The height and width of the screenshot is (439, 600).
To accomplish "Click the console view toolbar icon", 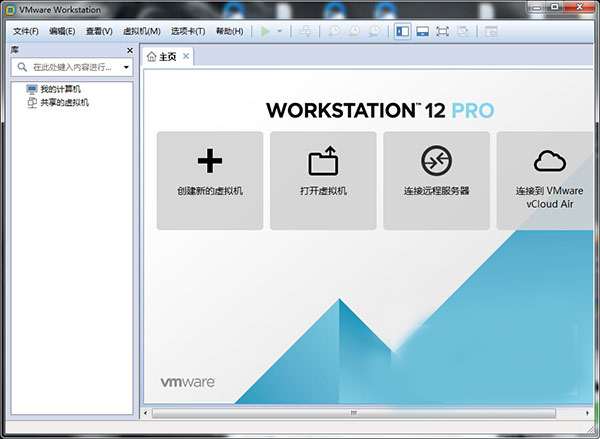I will [x=491, y=31].
